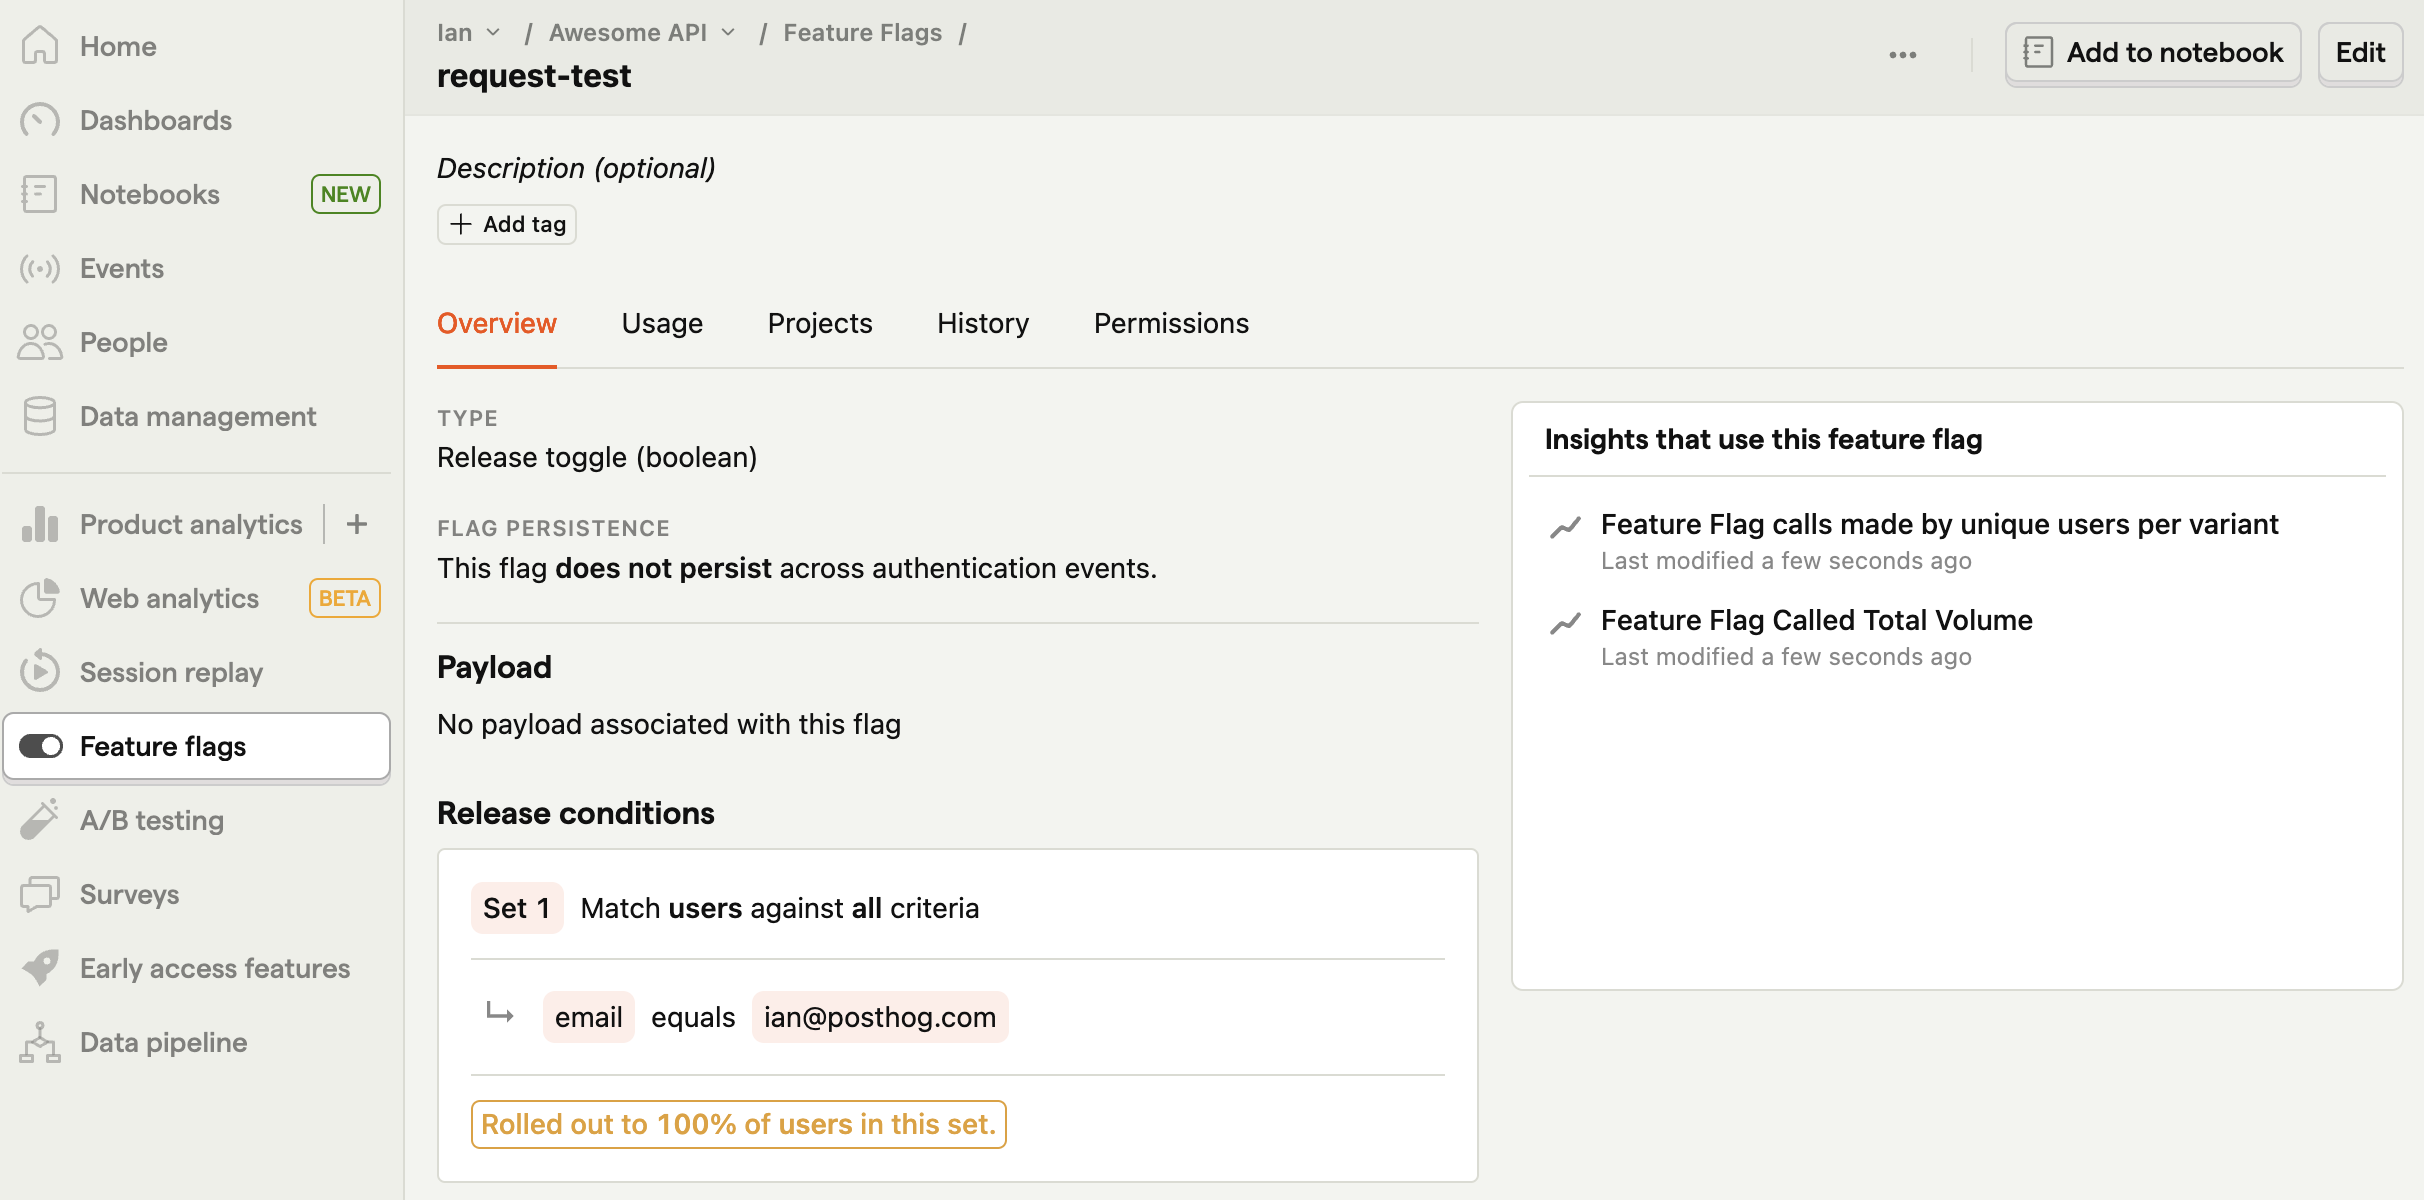Go to Feature Flags breadcrumb link

pyautogui.click(x=862, y=33)
